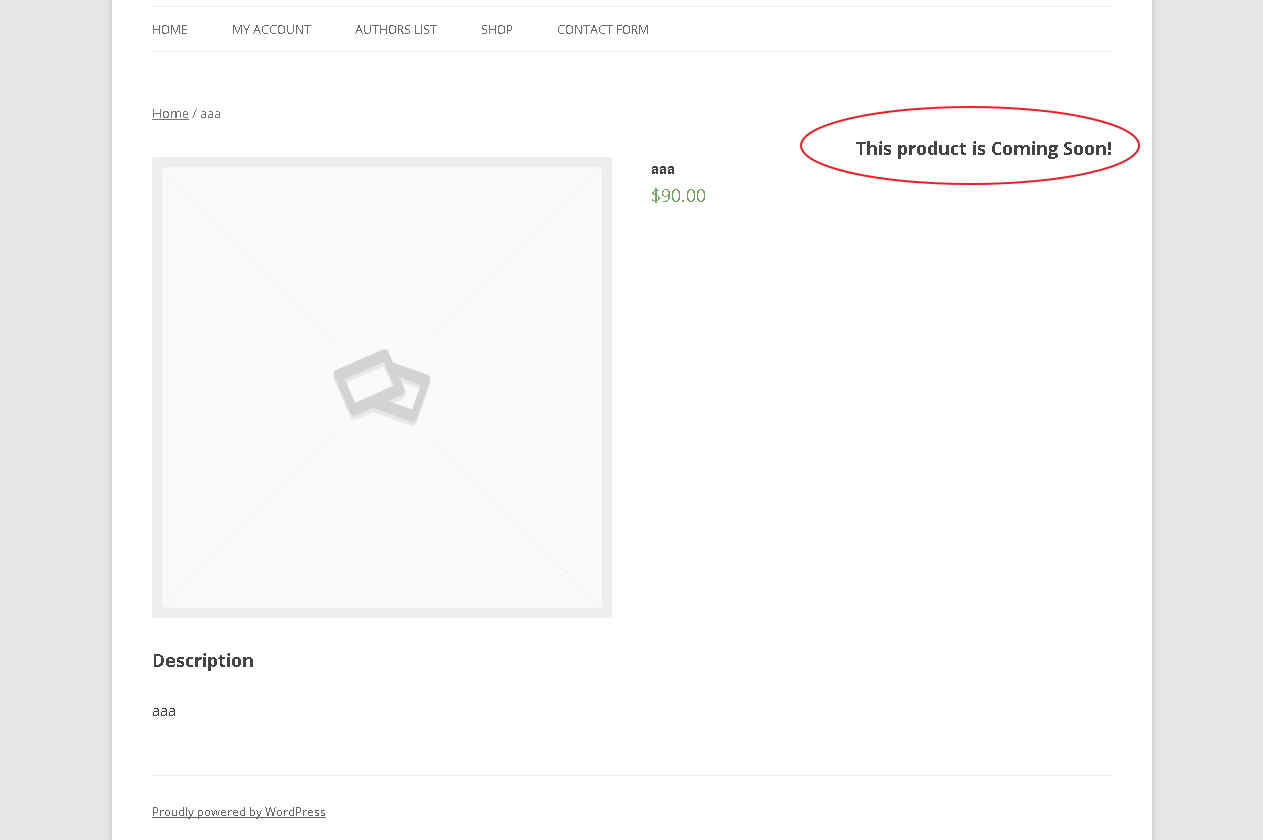Follow the Proudly powered by WordPress link
This screenshot has height=840, width=1263.
coord(239,812)
